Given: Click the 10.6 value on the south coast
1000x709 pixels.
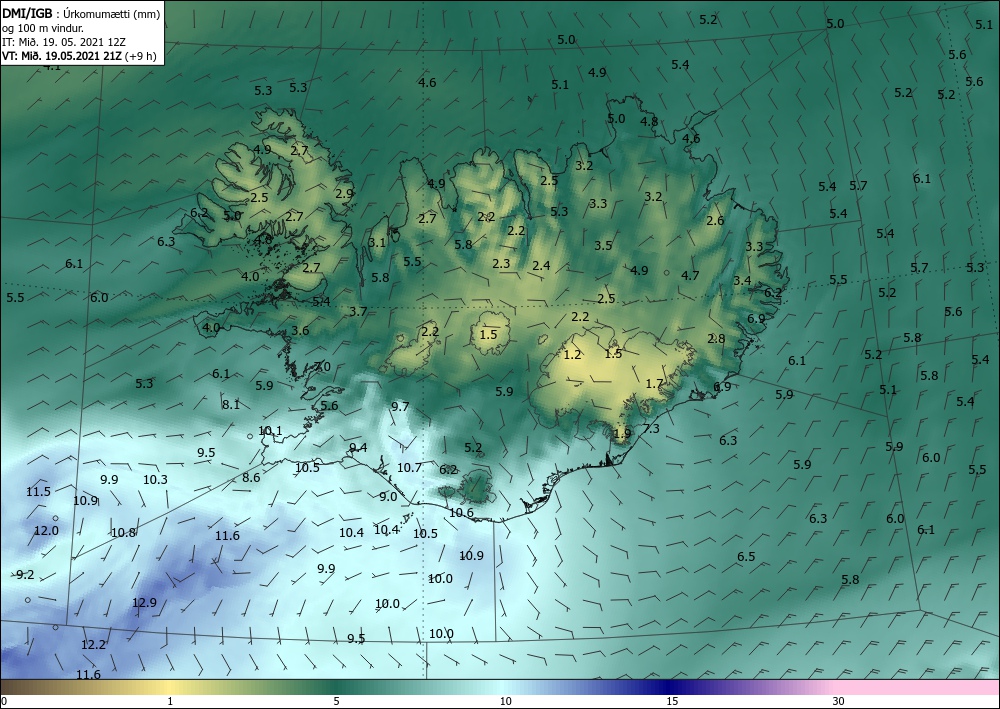Looking at the screenshot, I should [461, 512].
